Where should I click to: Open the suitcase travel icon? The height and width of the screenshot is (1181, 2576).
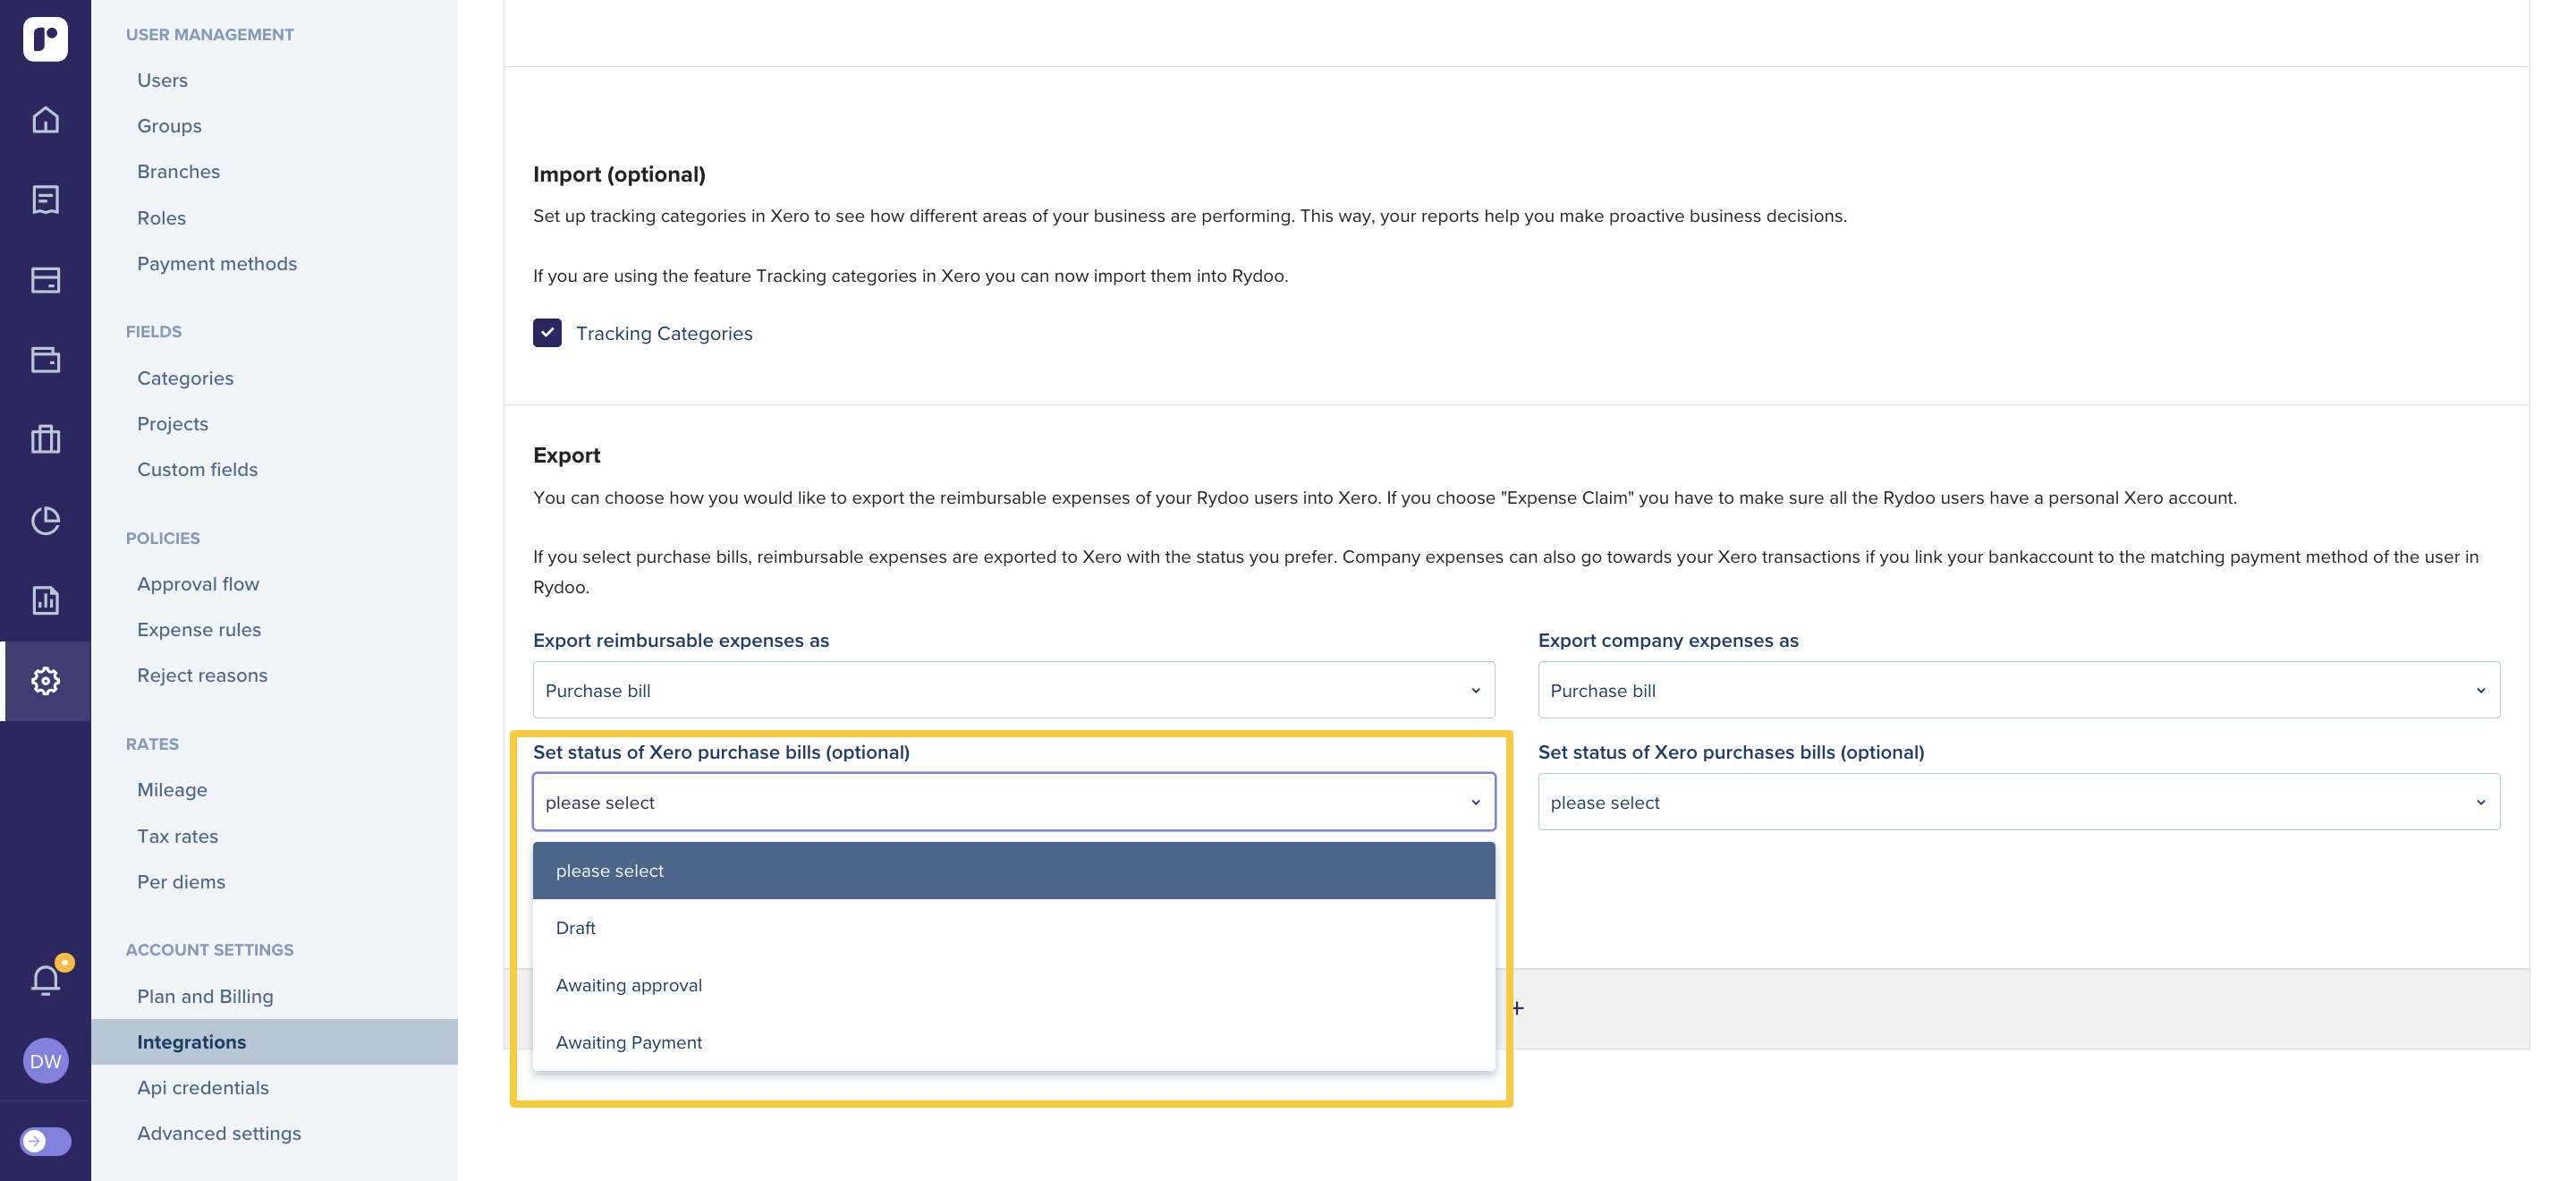[45, 439]
